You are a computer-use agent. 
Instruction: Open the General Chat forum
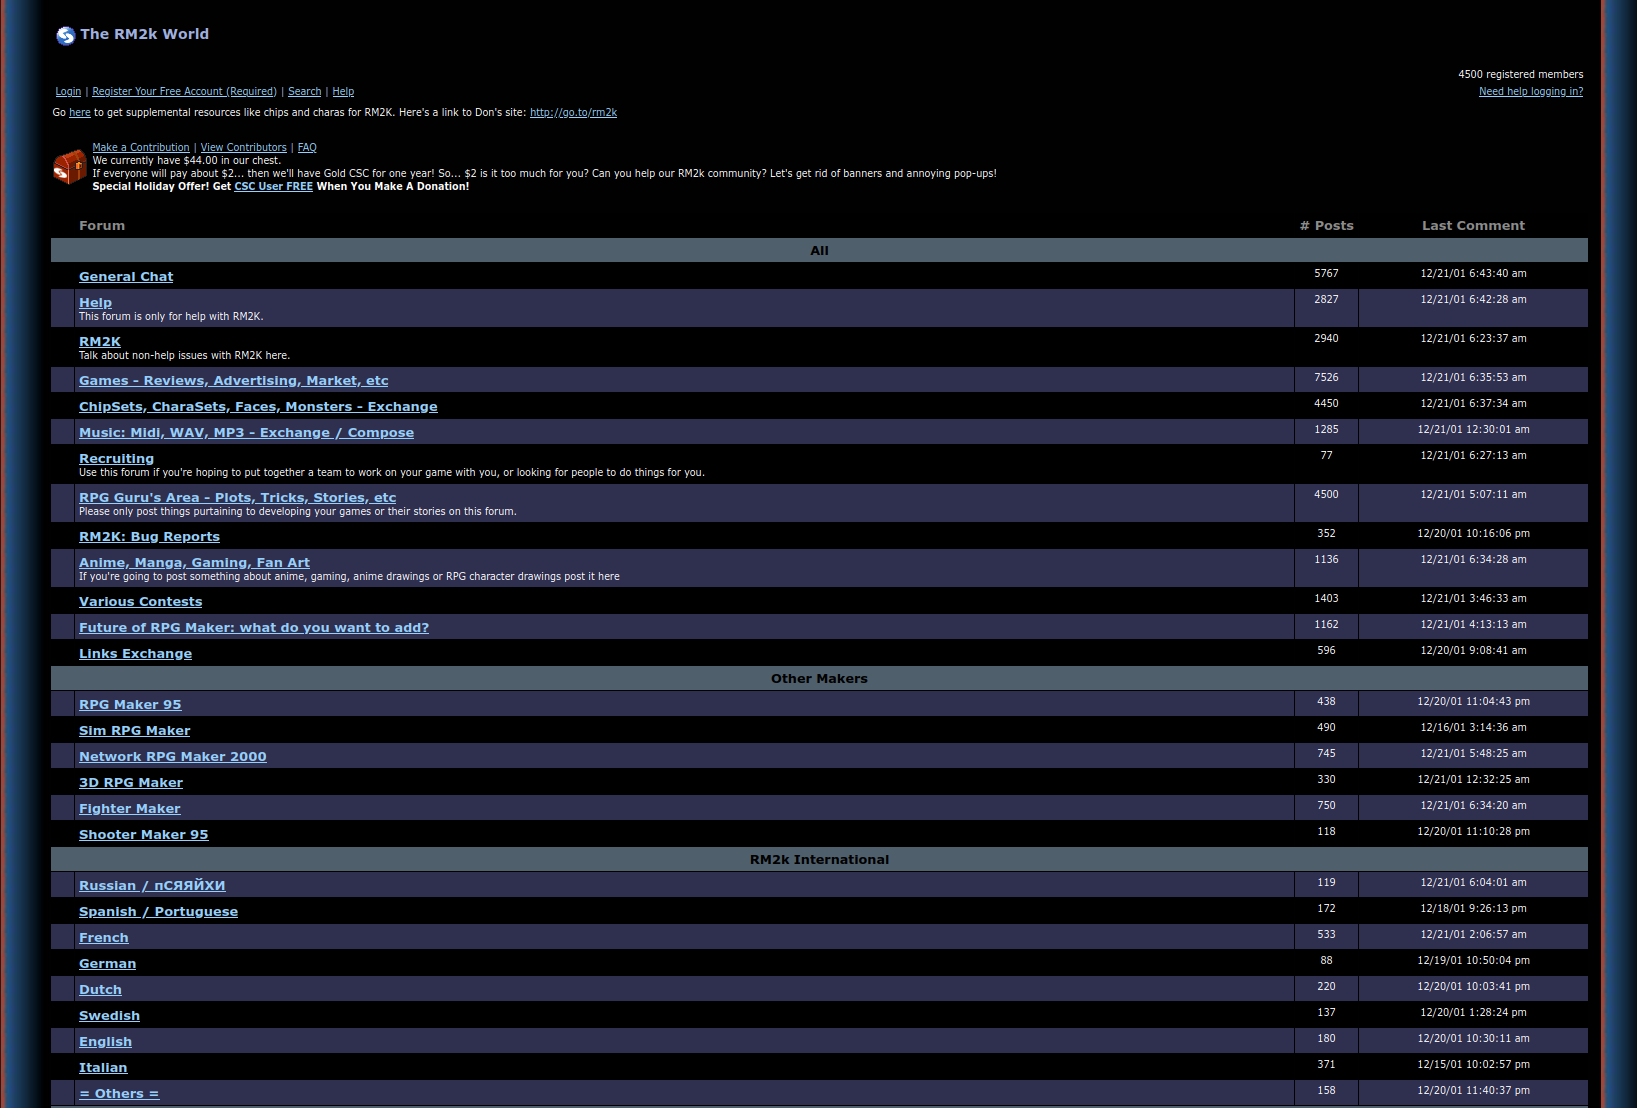pyautogui.click(x=126, y=277)
